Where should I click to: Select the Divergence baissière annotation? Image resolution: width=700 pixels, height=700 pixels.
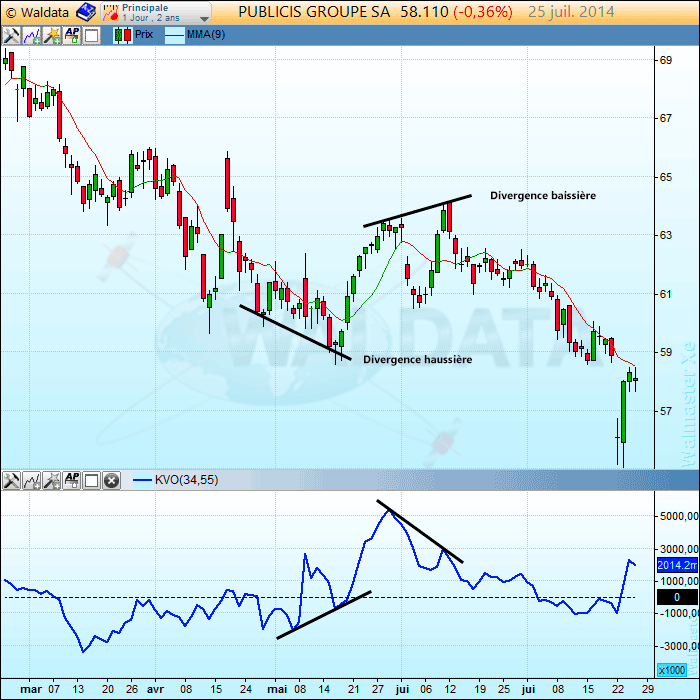(543, 196)
